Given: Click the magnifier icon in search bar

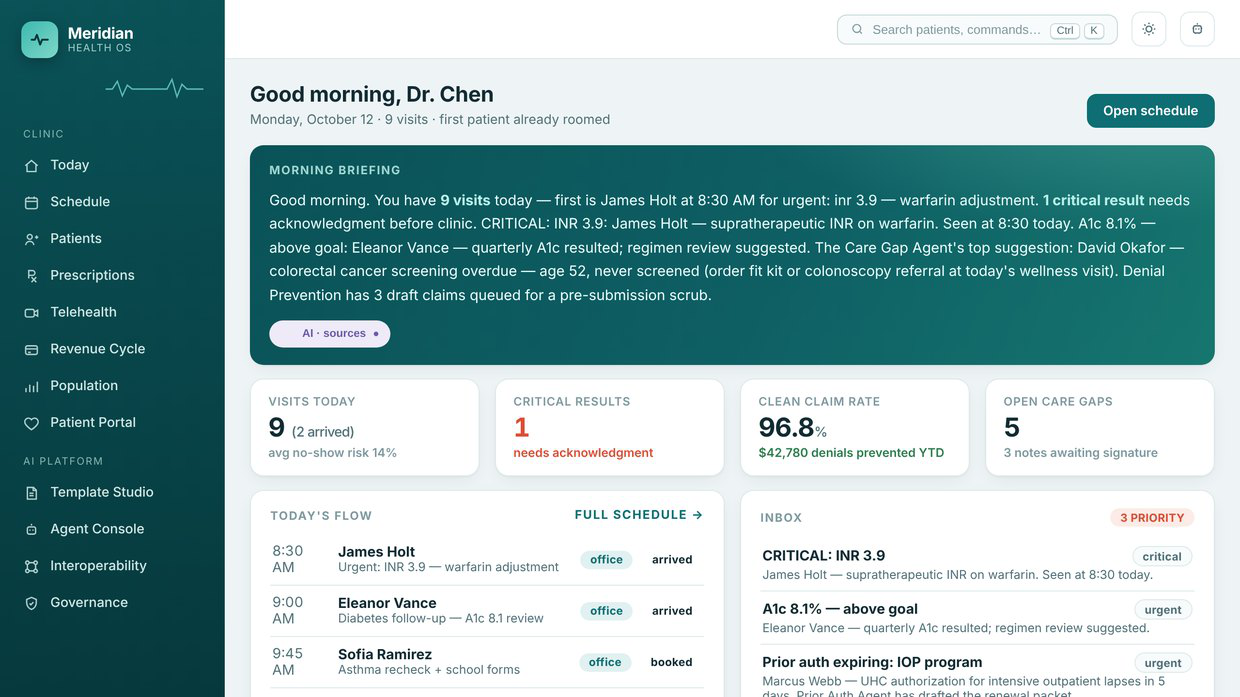Looking at the screenshot, I should coord(857,29).
